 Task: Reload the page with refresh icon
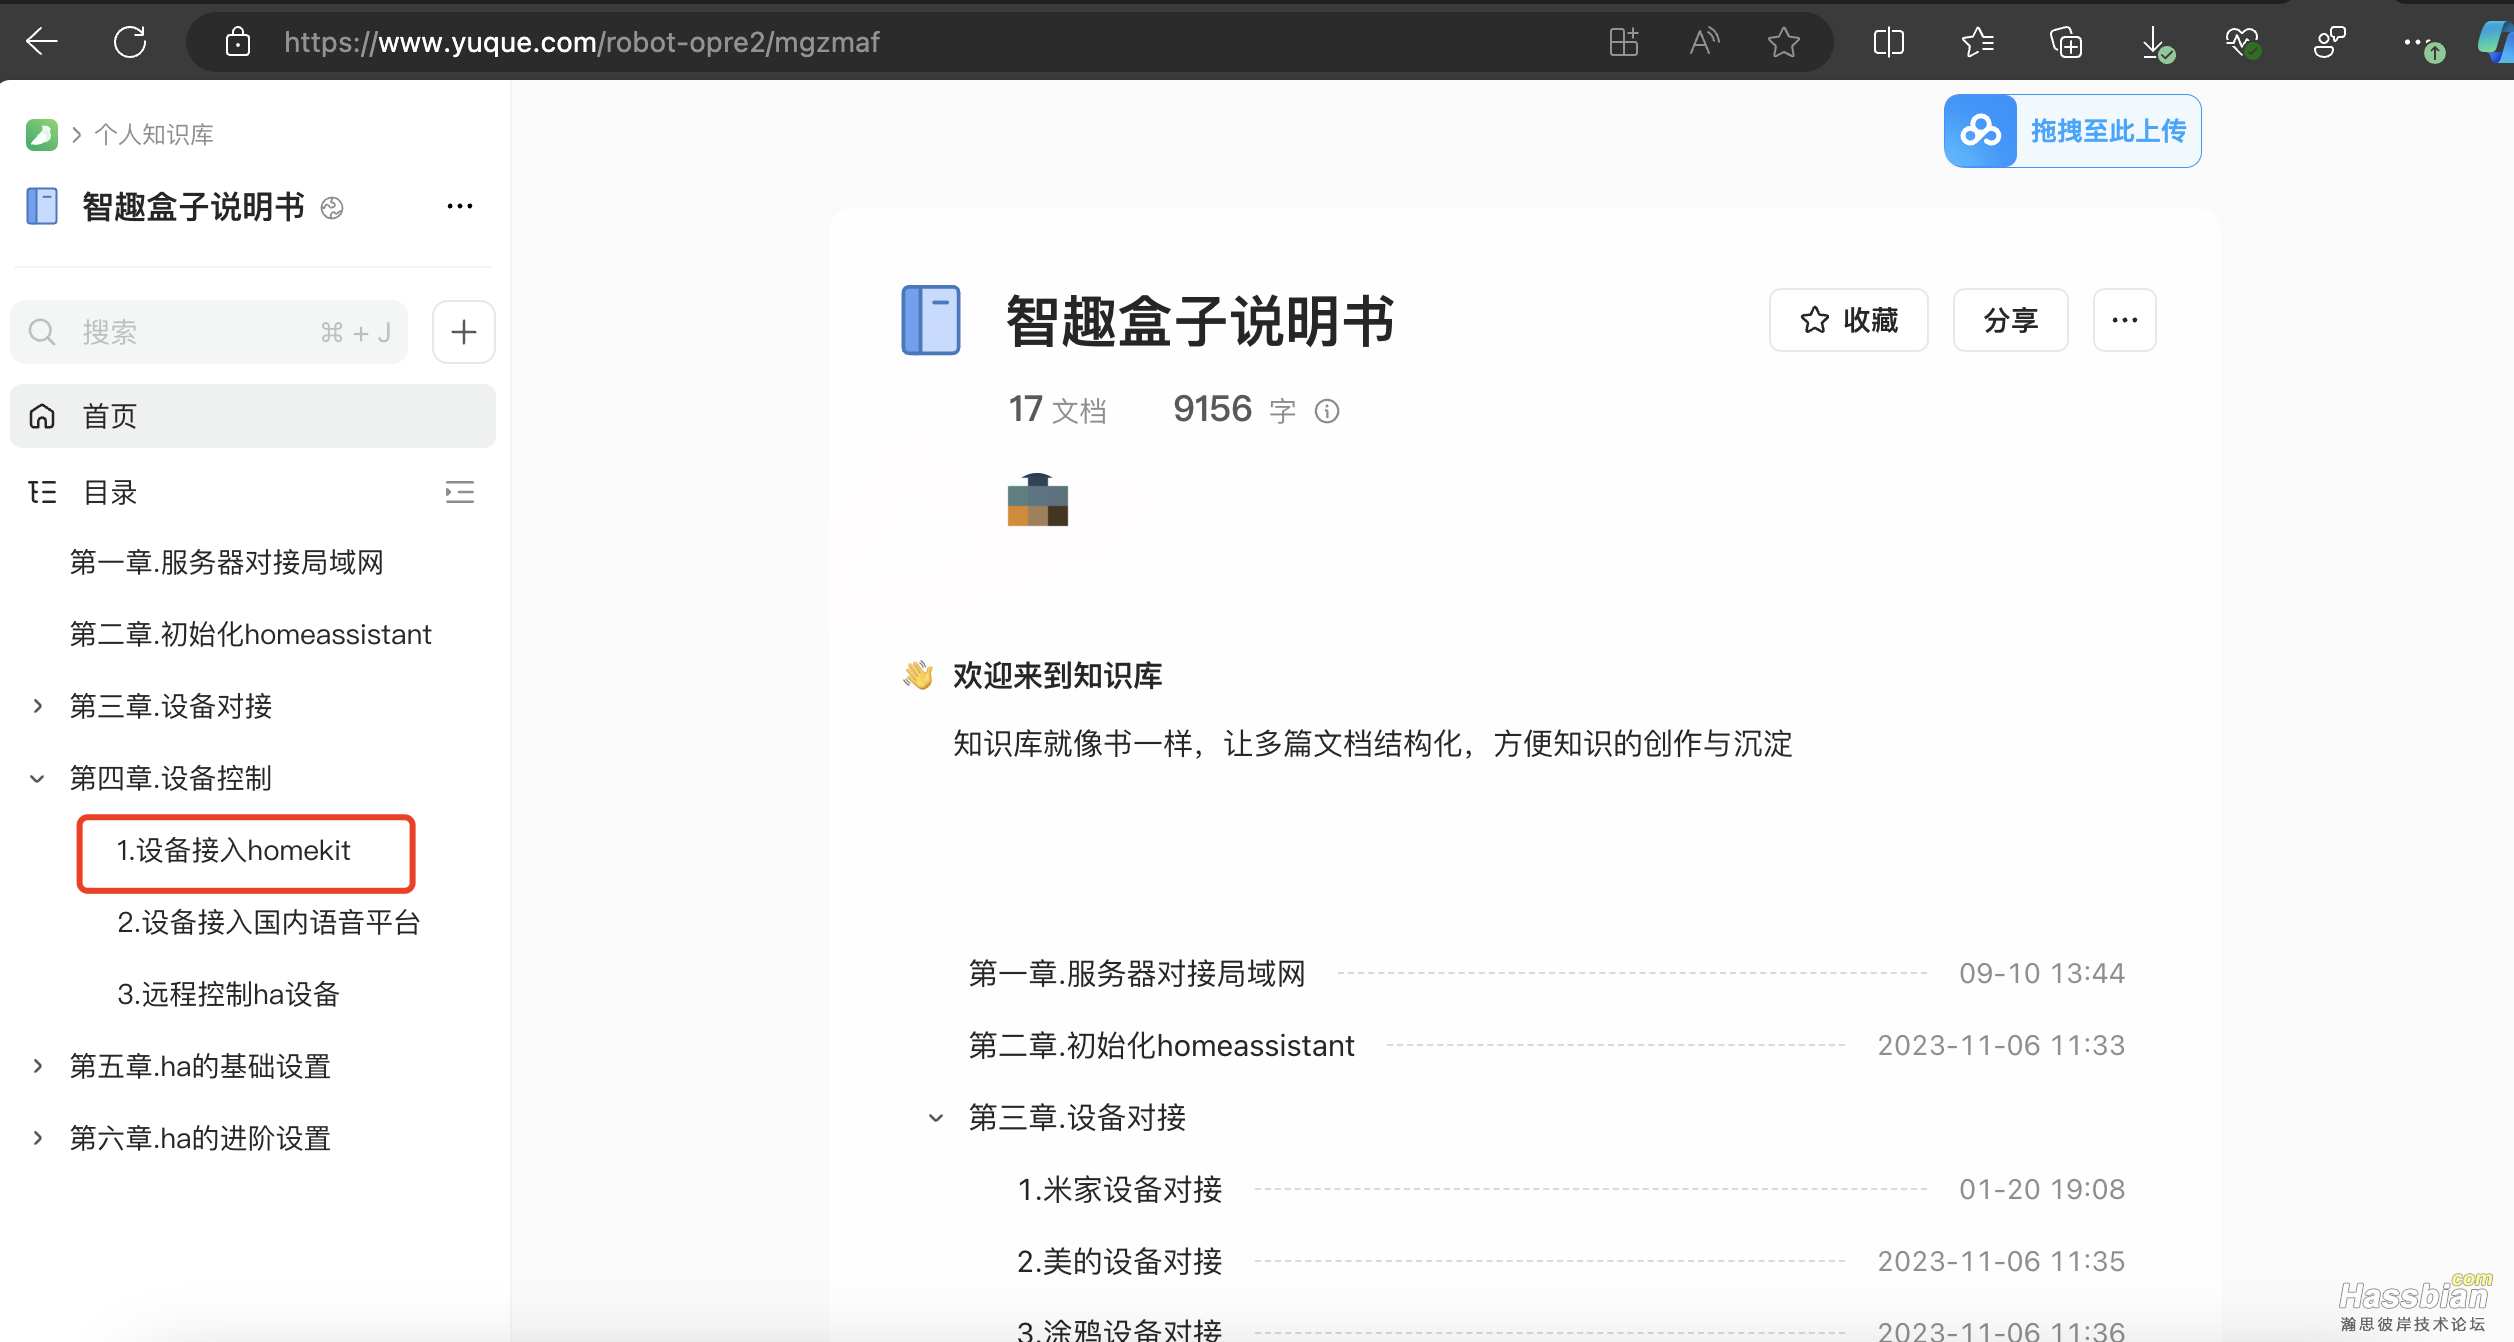click(130, 42)
